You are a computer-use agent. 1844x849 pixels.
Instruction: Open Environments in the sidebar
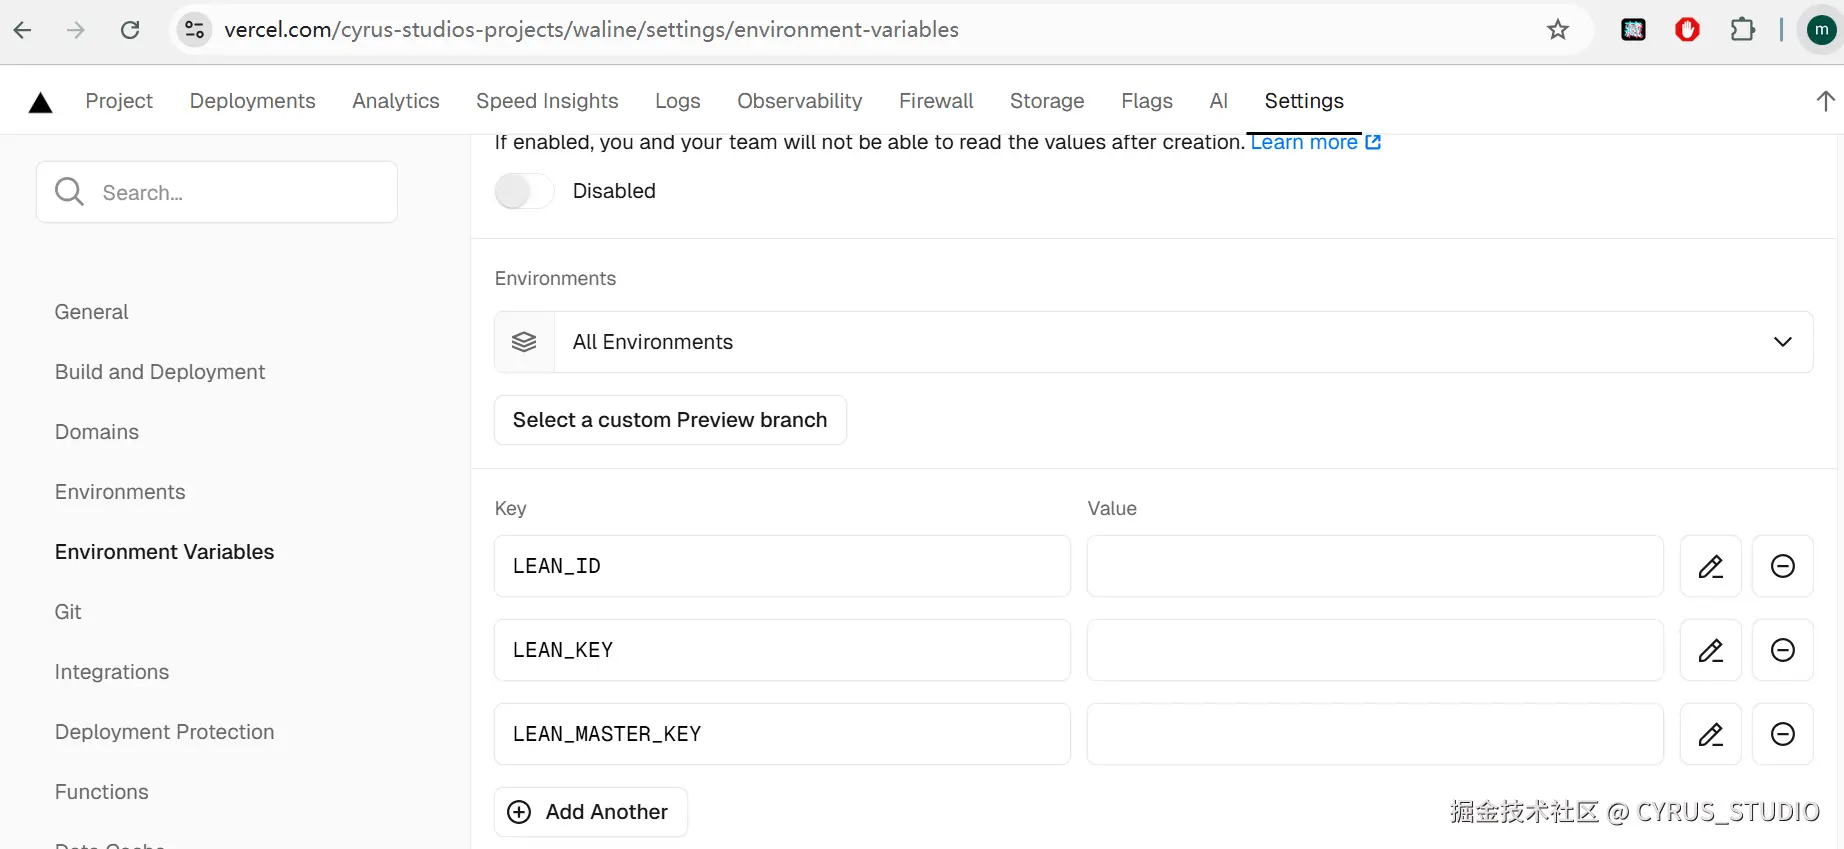(x=120, y=492)
